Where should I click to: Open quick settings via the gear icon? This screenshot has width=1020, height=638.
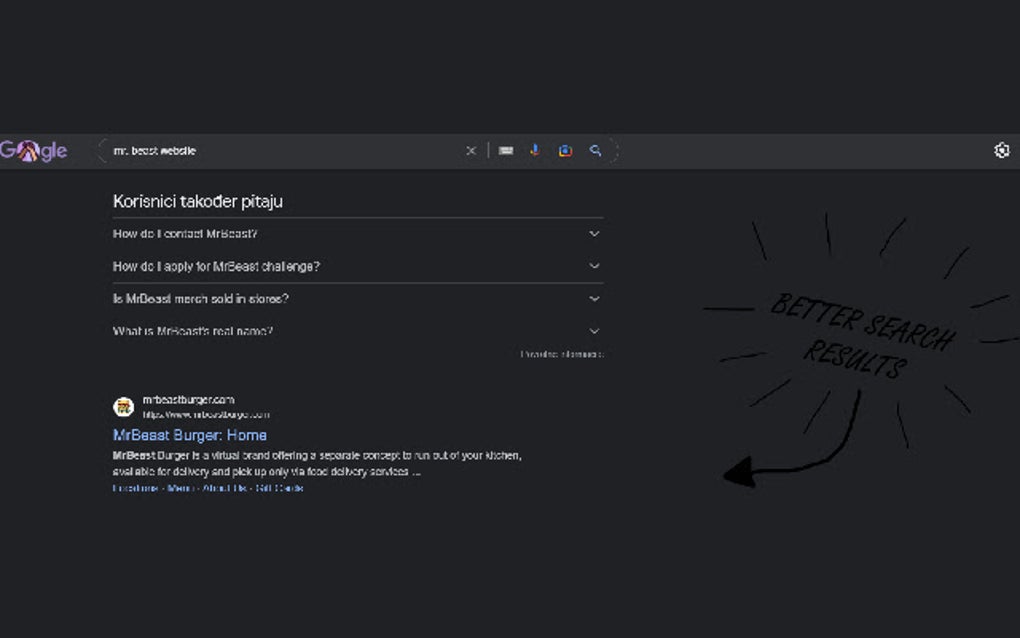[1002, 150]
